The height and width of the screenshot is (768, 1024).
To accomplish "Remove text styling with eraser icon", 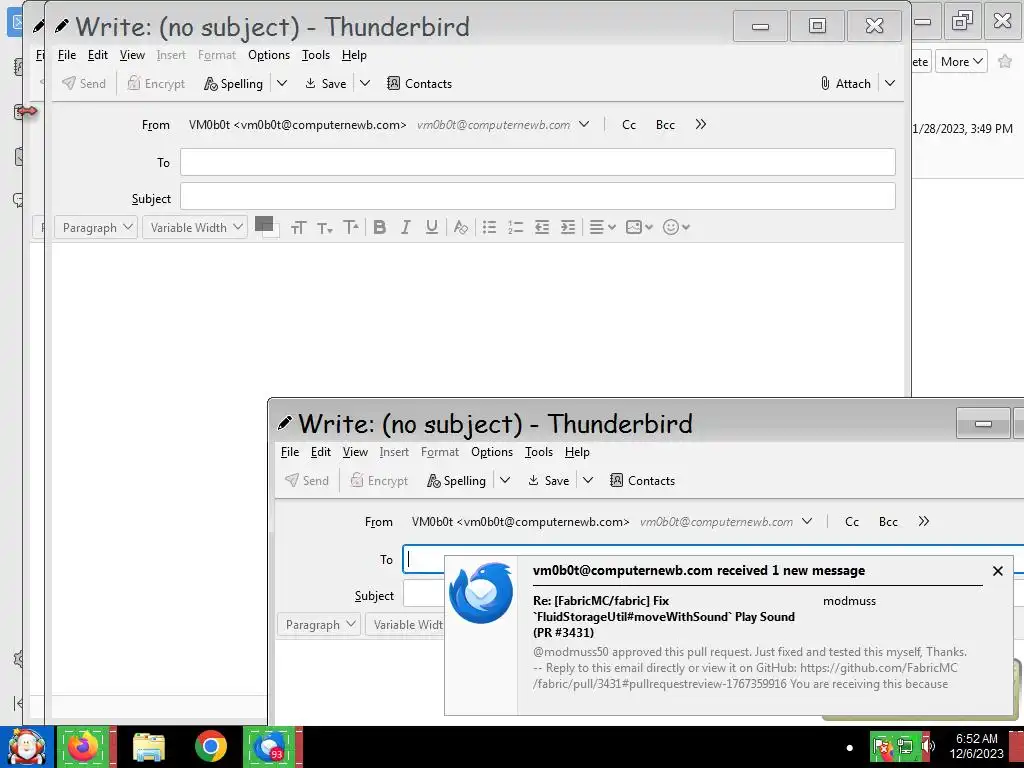I will pyautogui.click(x=460, y=227).
